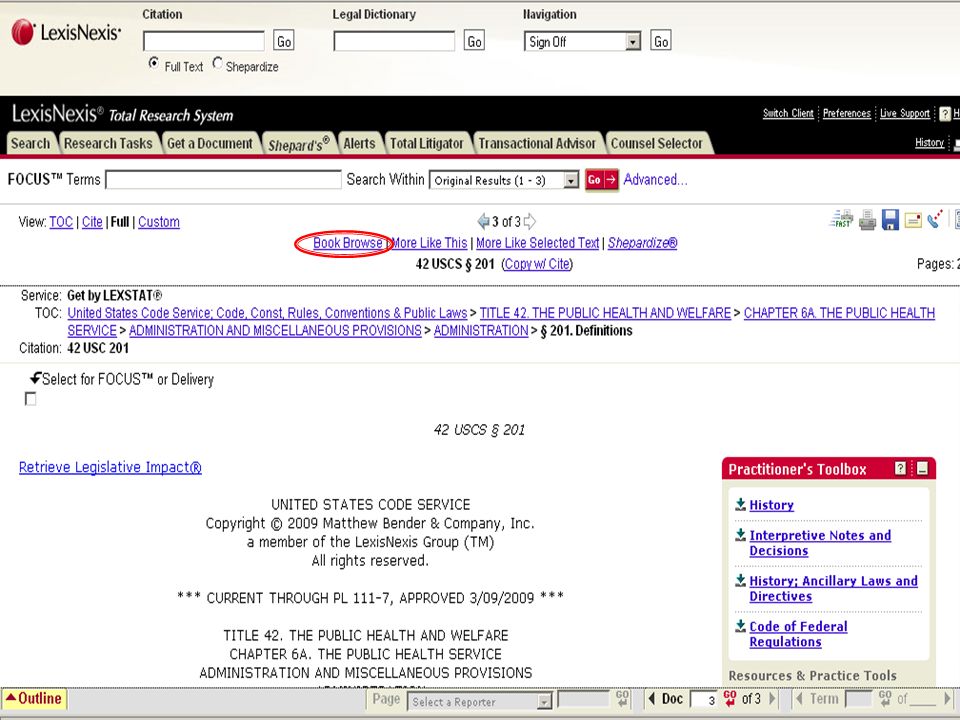Viewport: 960px width, 720px height.
Task: Switch to the Custom view
Action: [159, 222]
